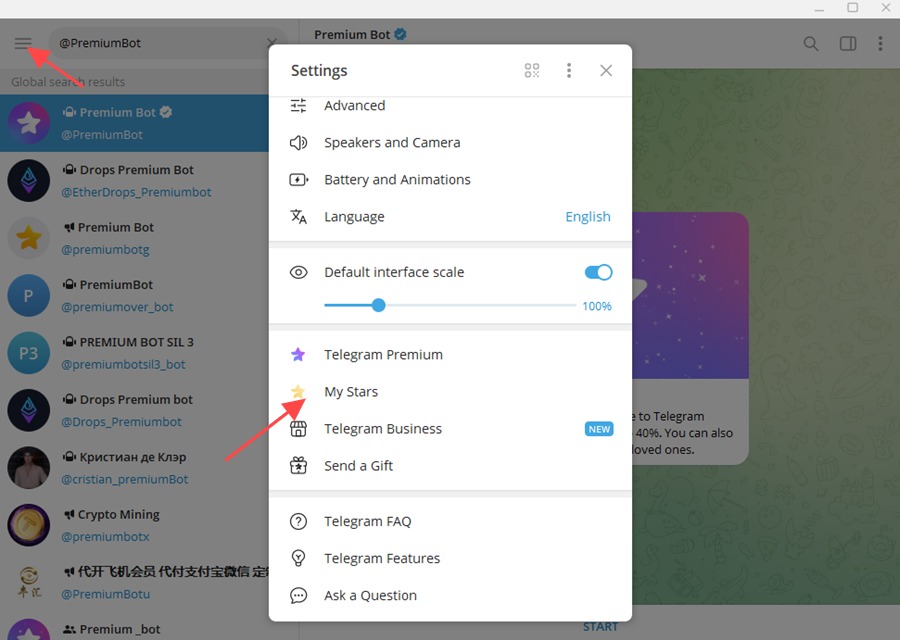Viewport: 900px width, 640px height.
Task: Click the interface scale slider handle
Action: (x=378, y=305)
